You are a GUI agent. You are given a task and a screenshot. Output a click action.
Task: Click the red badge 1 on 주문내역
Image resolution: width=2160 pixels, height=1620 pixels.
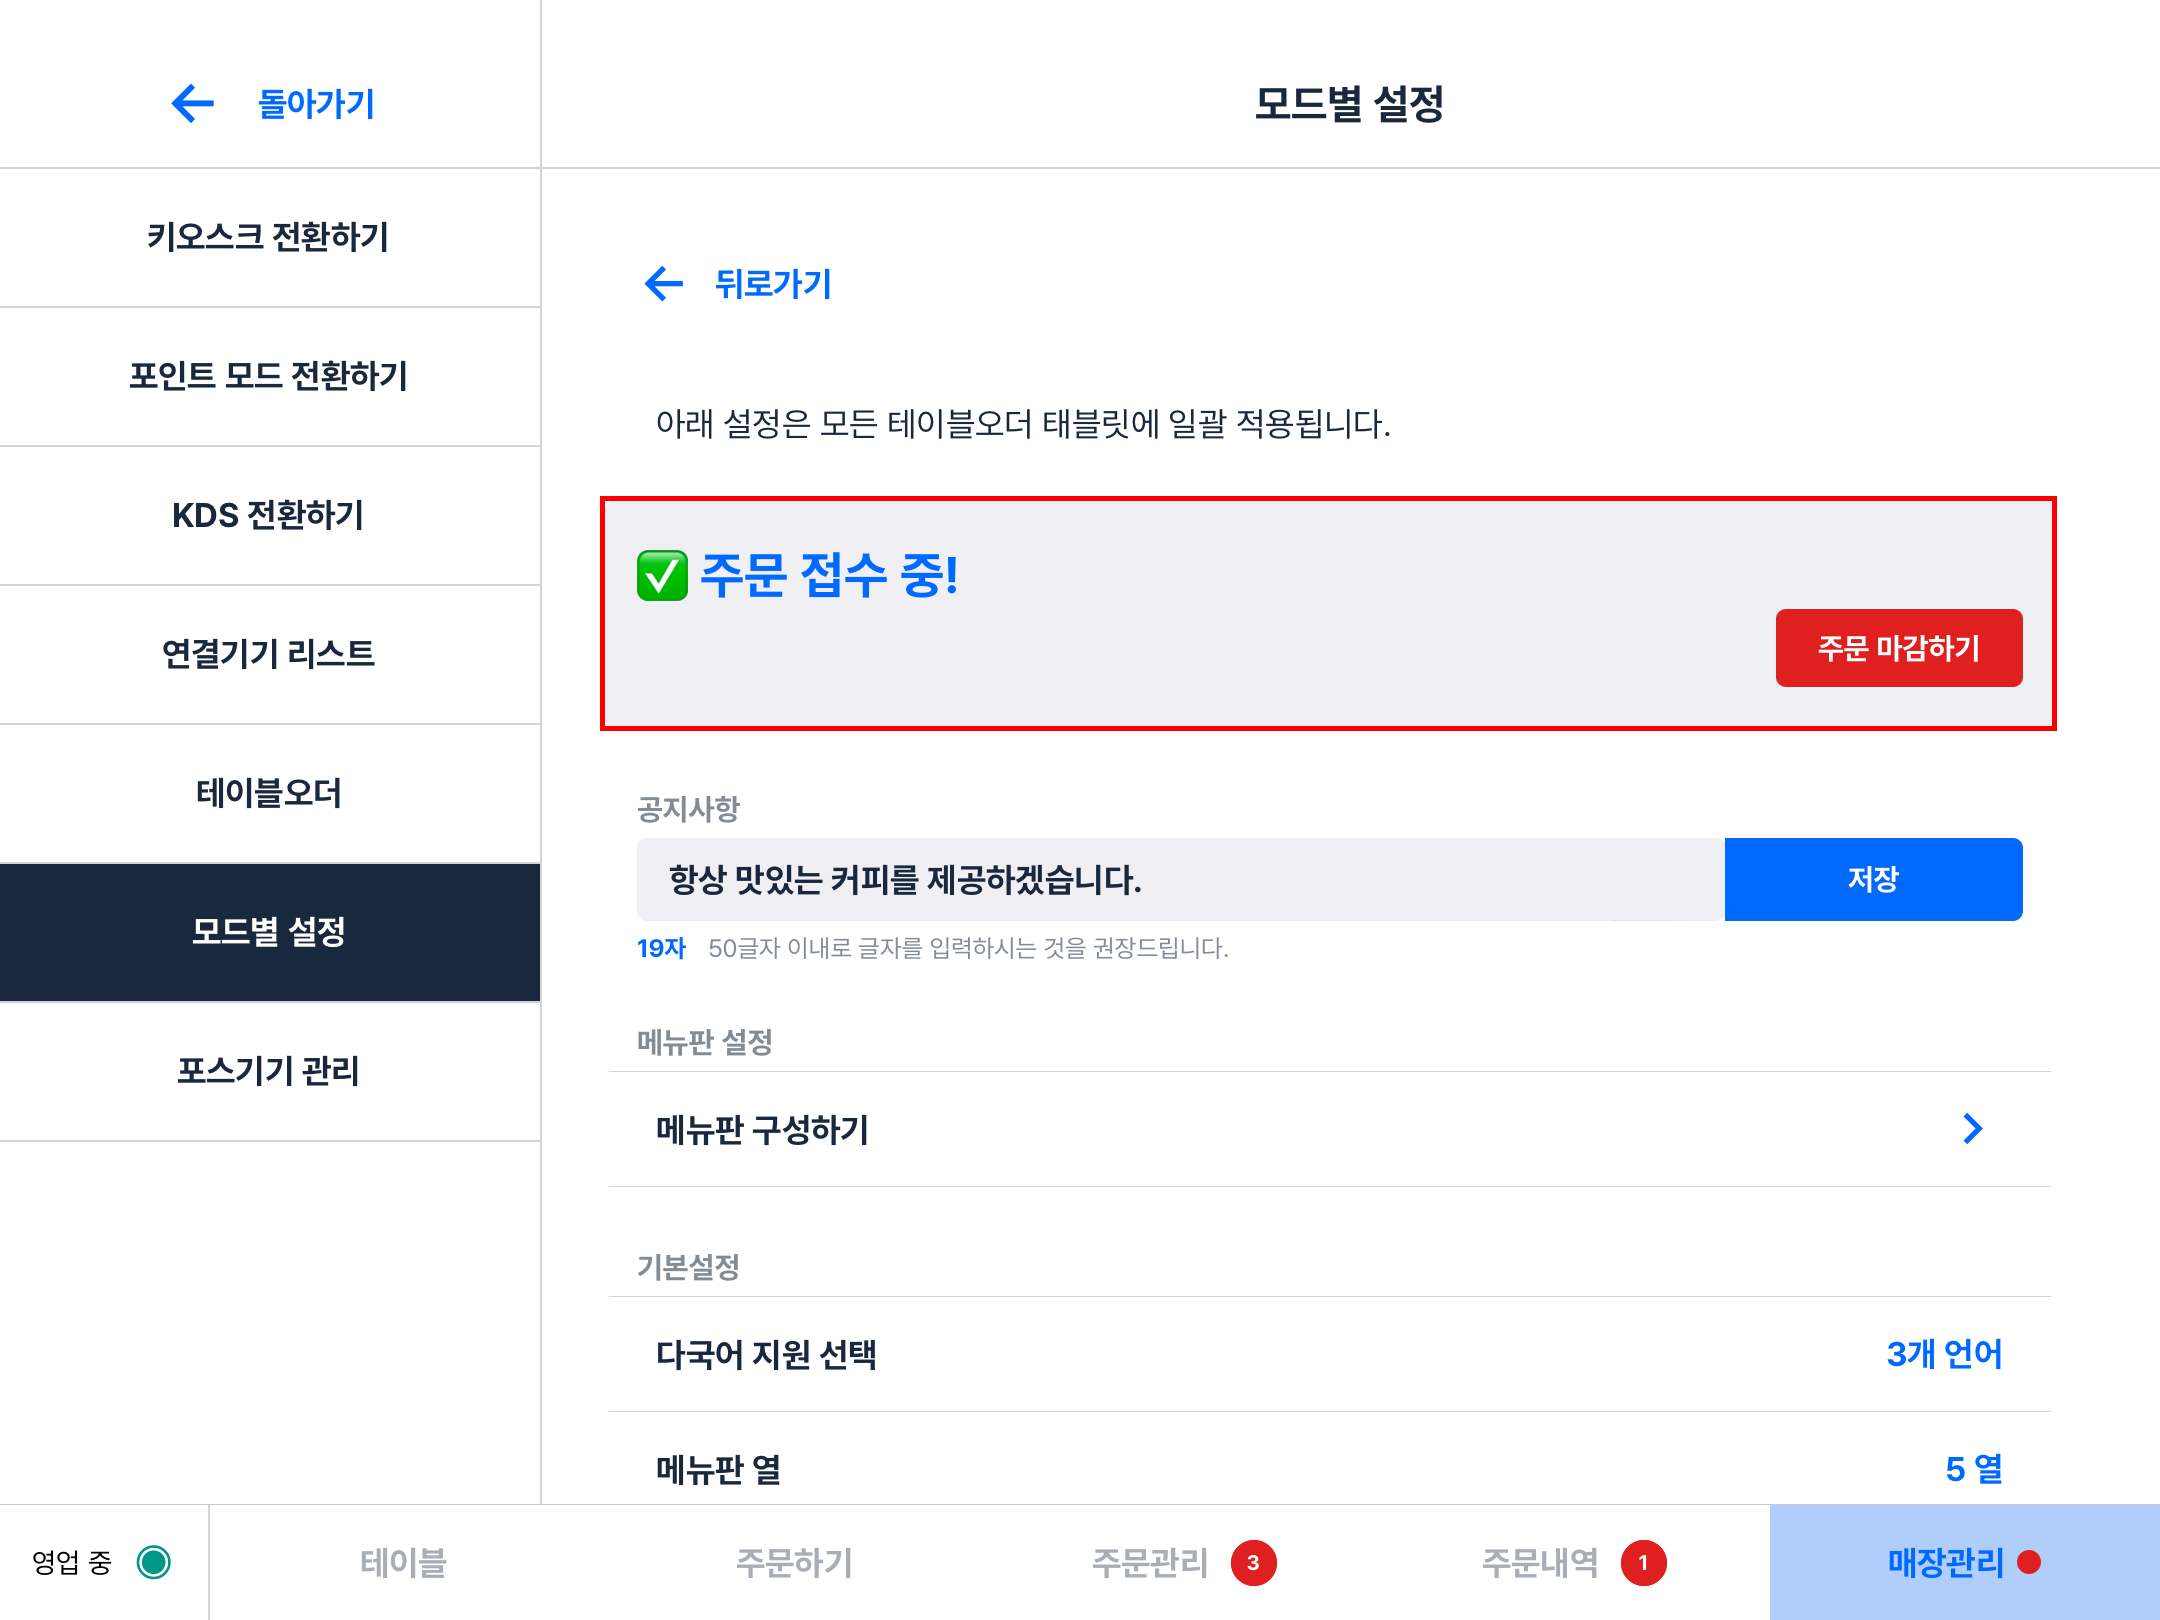coord(1643,1563)
